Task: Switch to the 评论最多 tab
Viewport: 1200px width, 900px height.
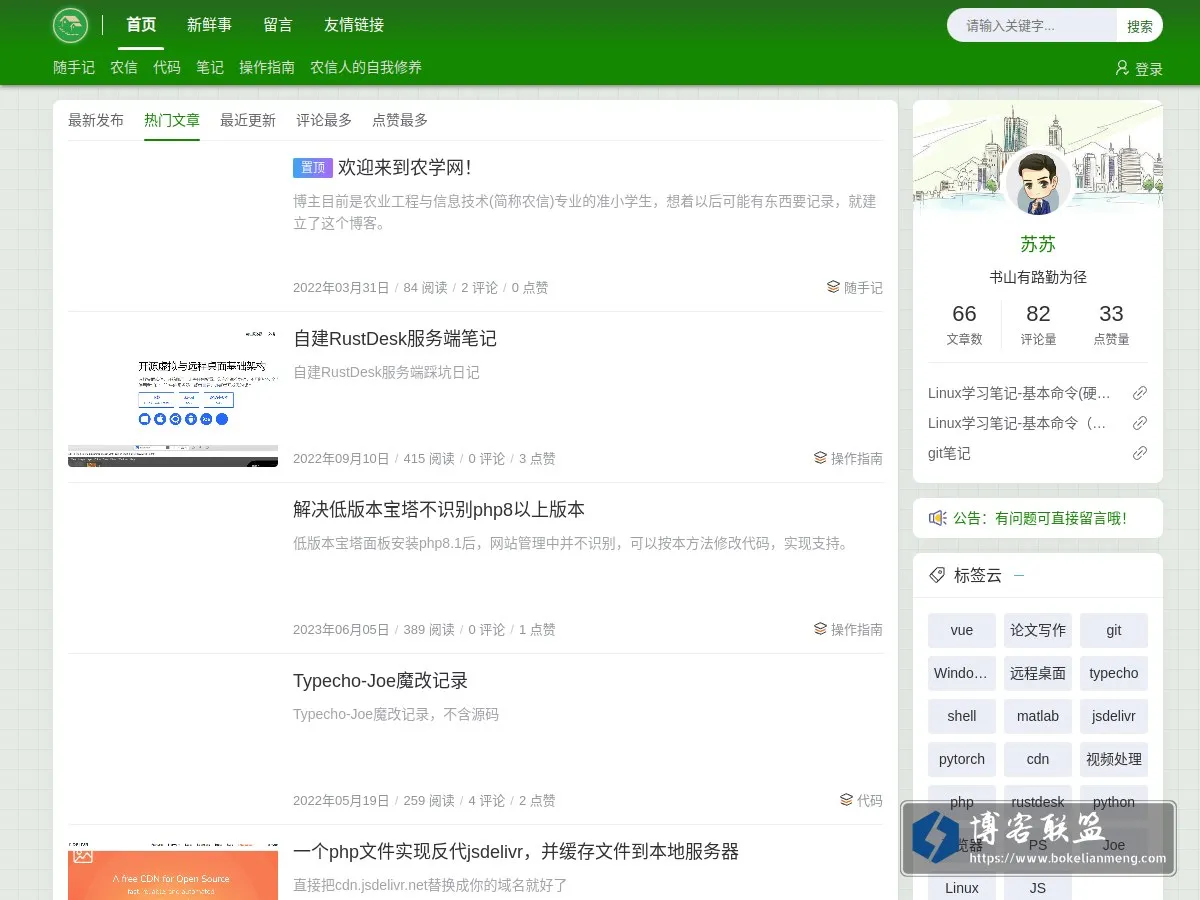Action: click(x=324, y=120)
